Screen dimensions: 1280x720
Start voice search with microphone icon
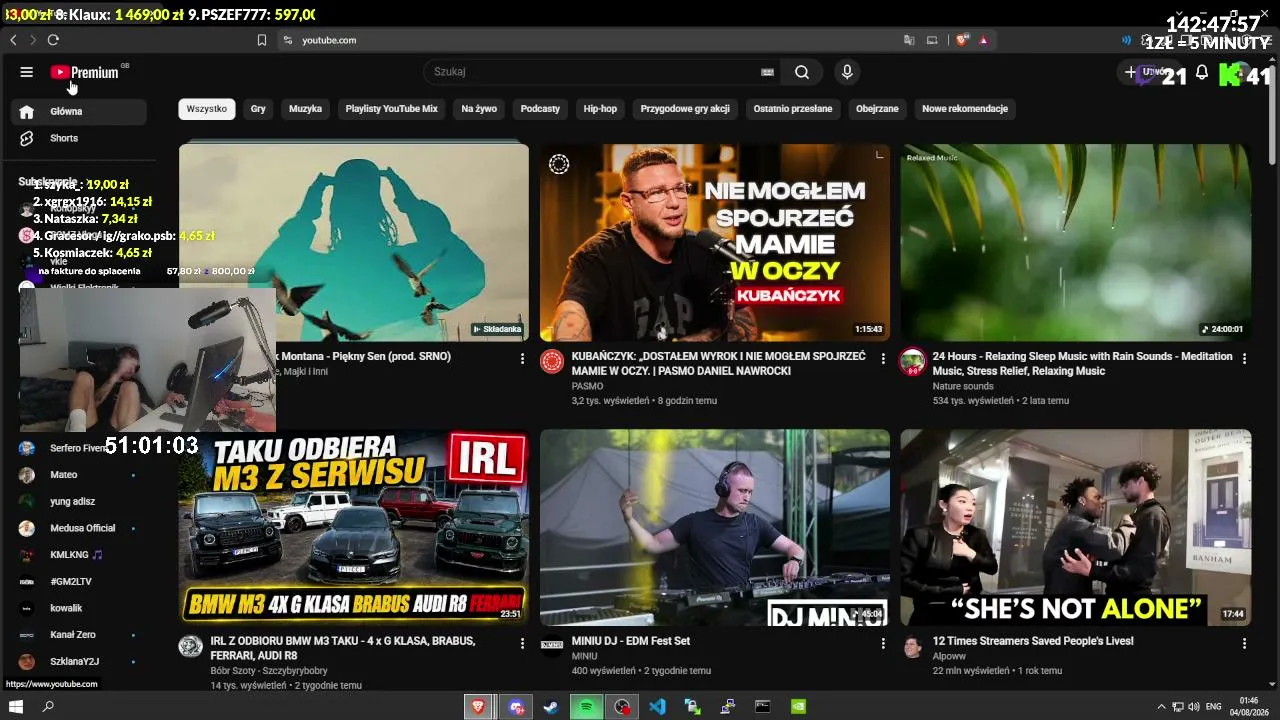pyautogui.click(x=847, y=72)
